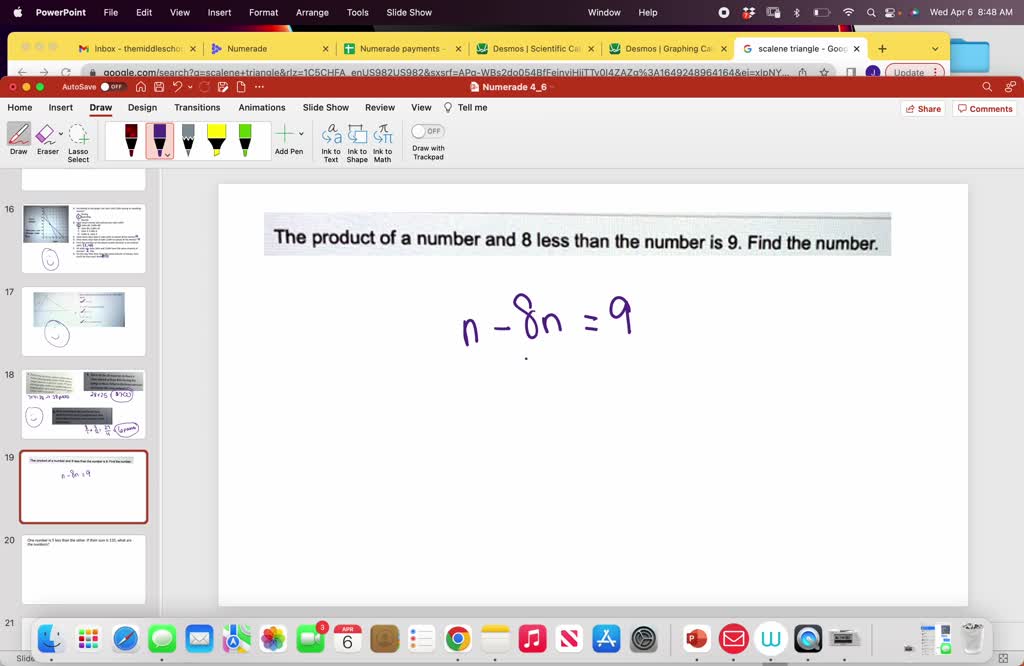Switch to Numerade payments tab in Chrome
1024x666 pixels.
point(402,48)
